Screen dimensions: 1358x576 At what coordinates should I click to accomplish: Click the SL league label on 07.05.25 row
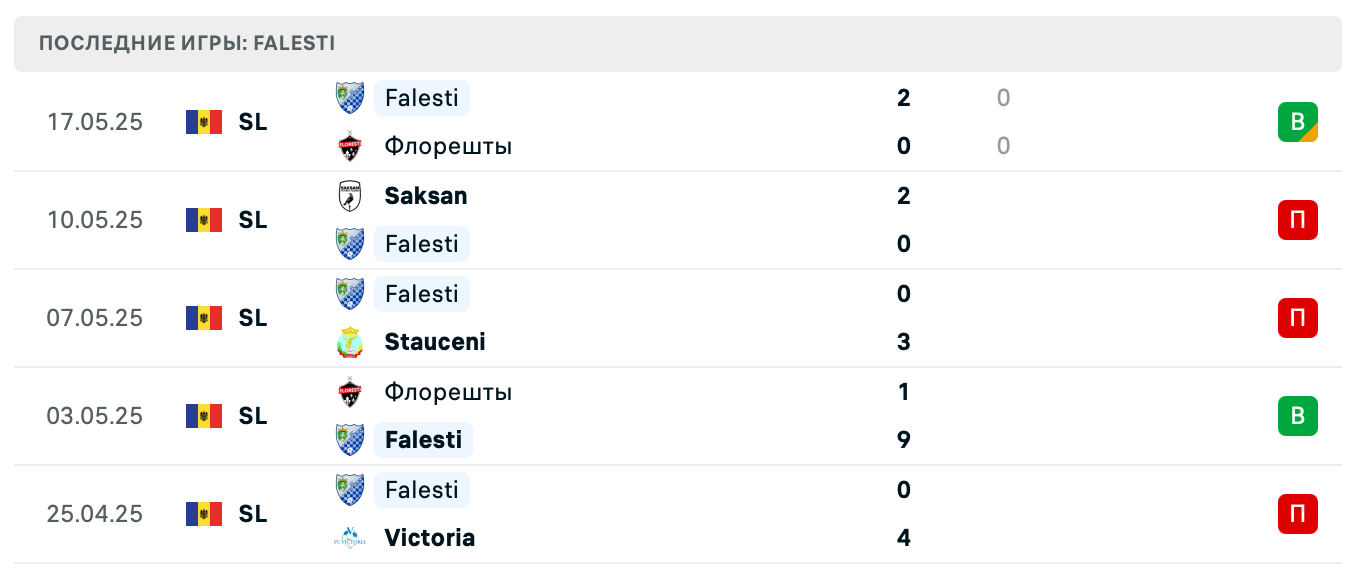click(x=253, y=318)
